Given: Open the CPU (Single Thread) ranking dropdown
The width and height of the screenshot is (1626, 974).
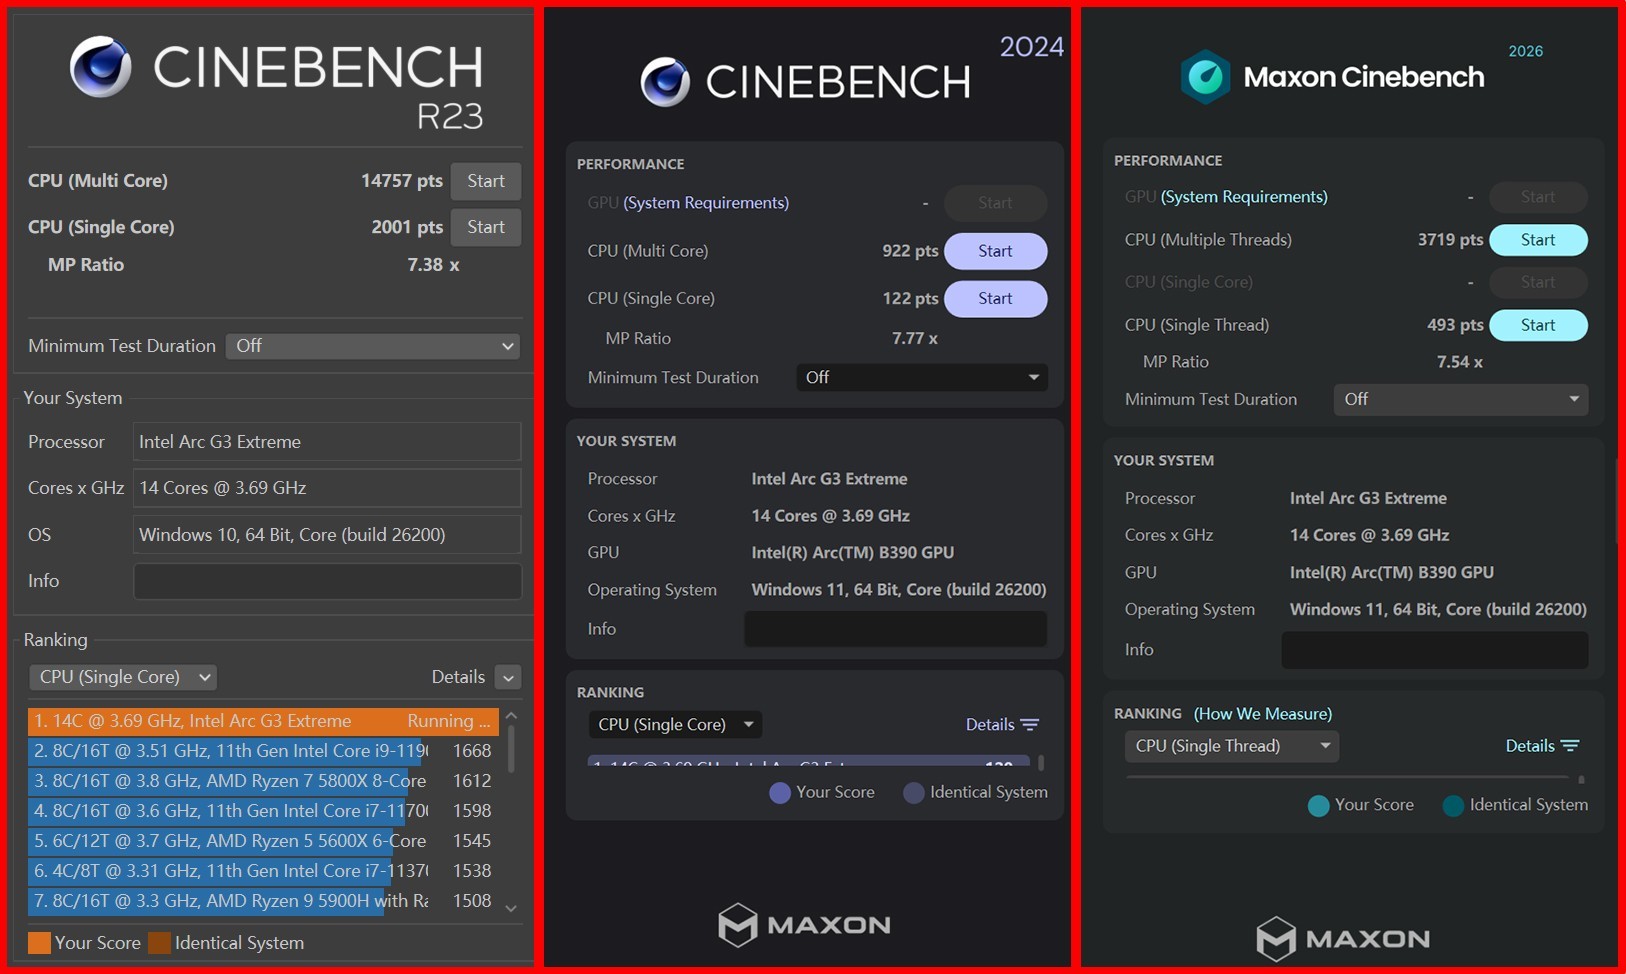Looking at the screenshot, I should (1232, 746).
